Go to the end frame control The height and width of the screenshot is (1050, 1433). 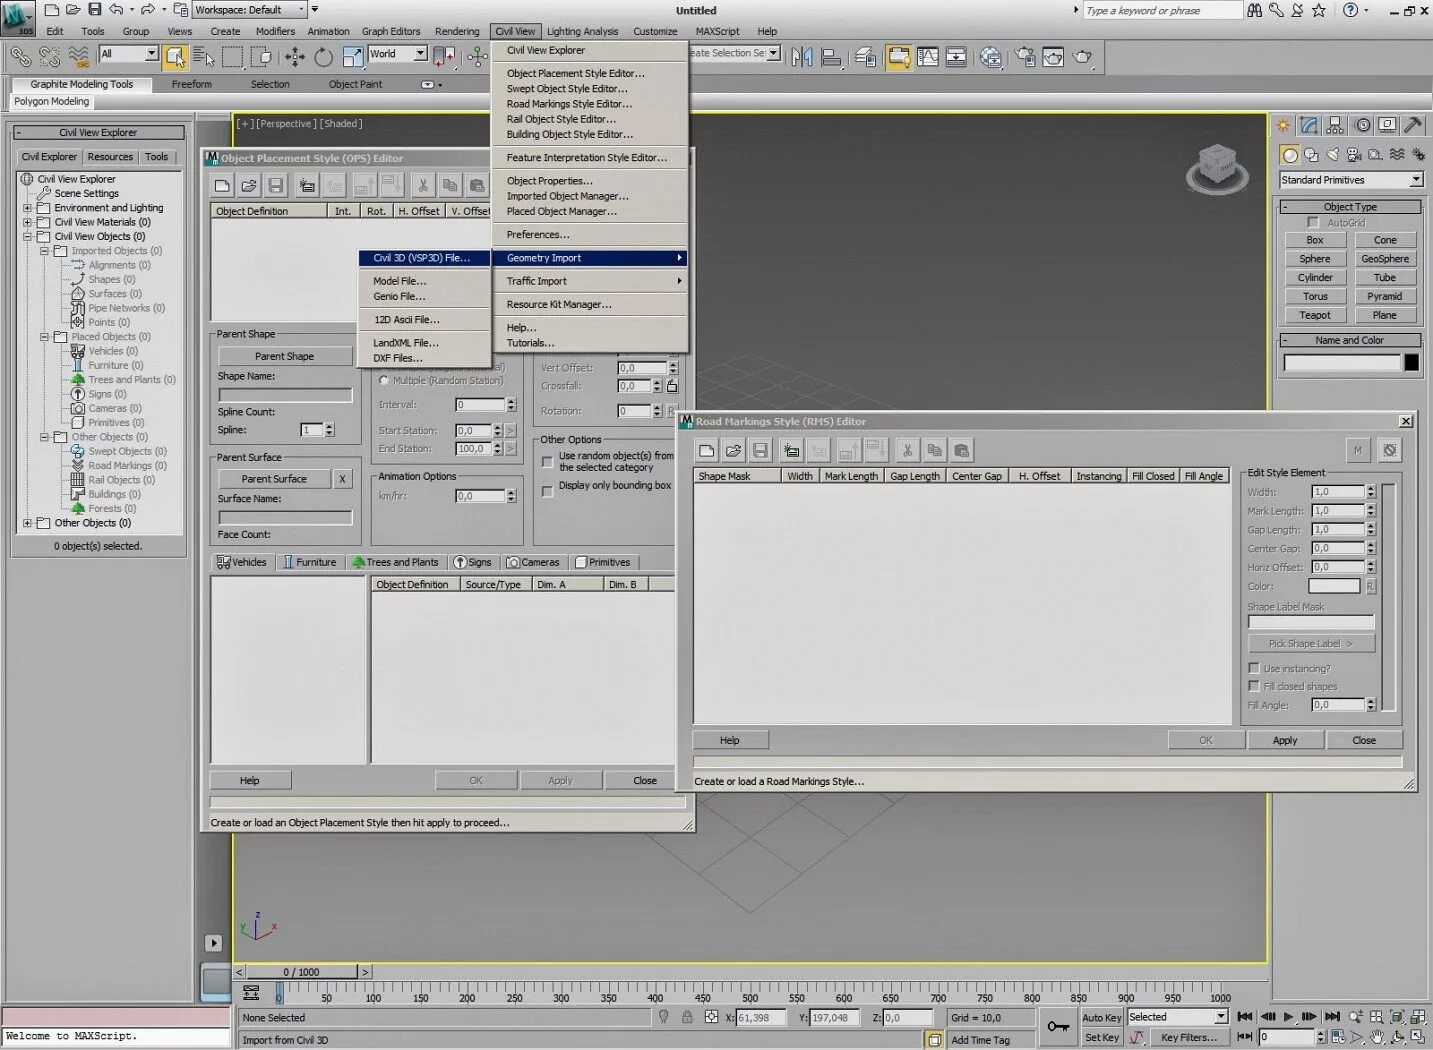tap(1332, 1017)
